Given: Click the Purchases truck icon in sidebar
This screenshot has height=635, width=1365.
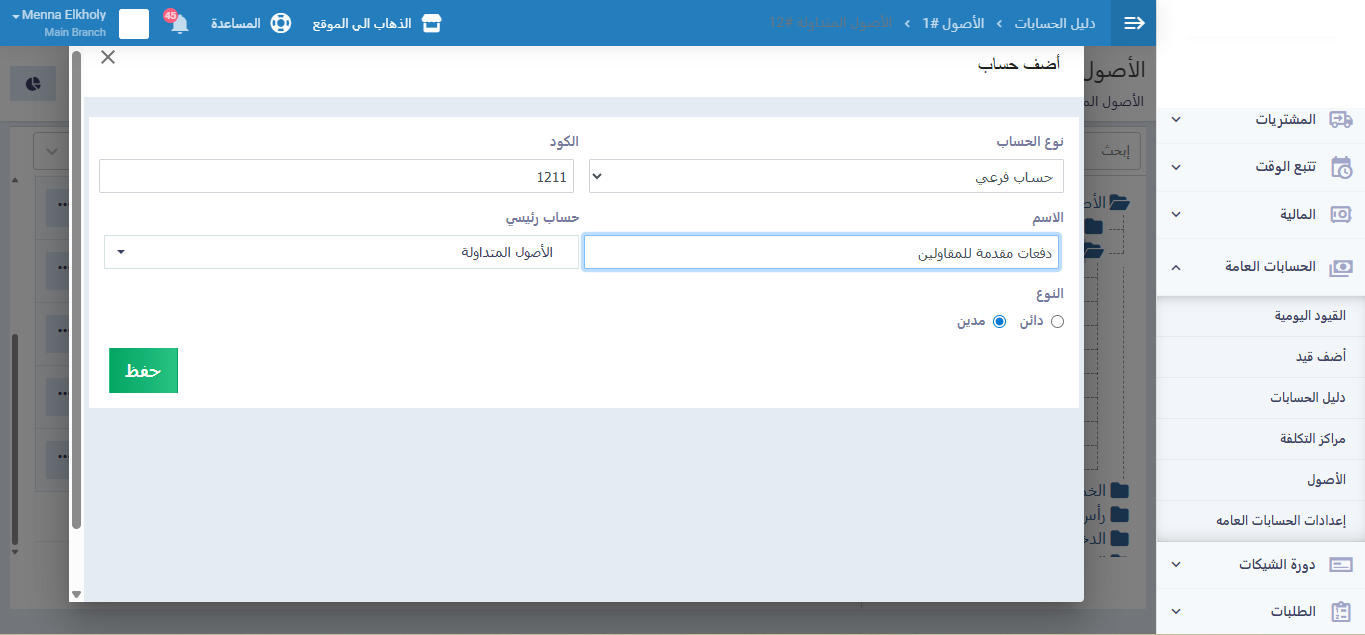Looking at the screenshot, I should coord(1340,119).
